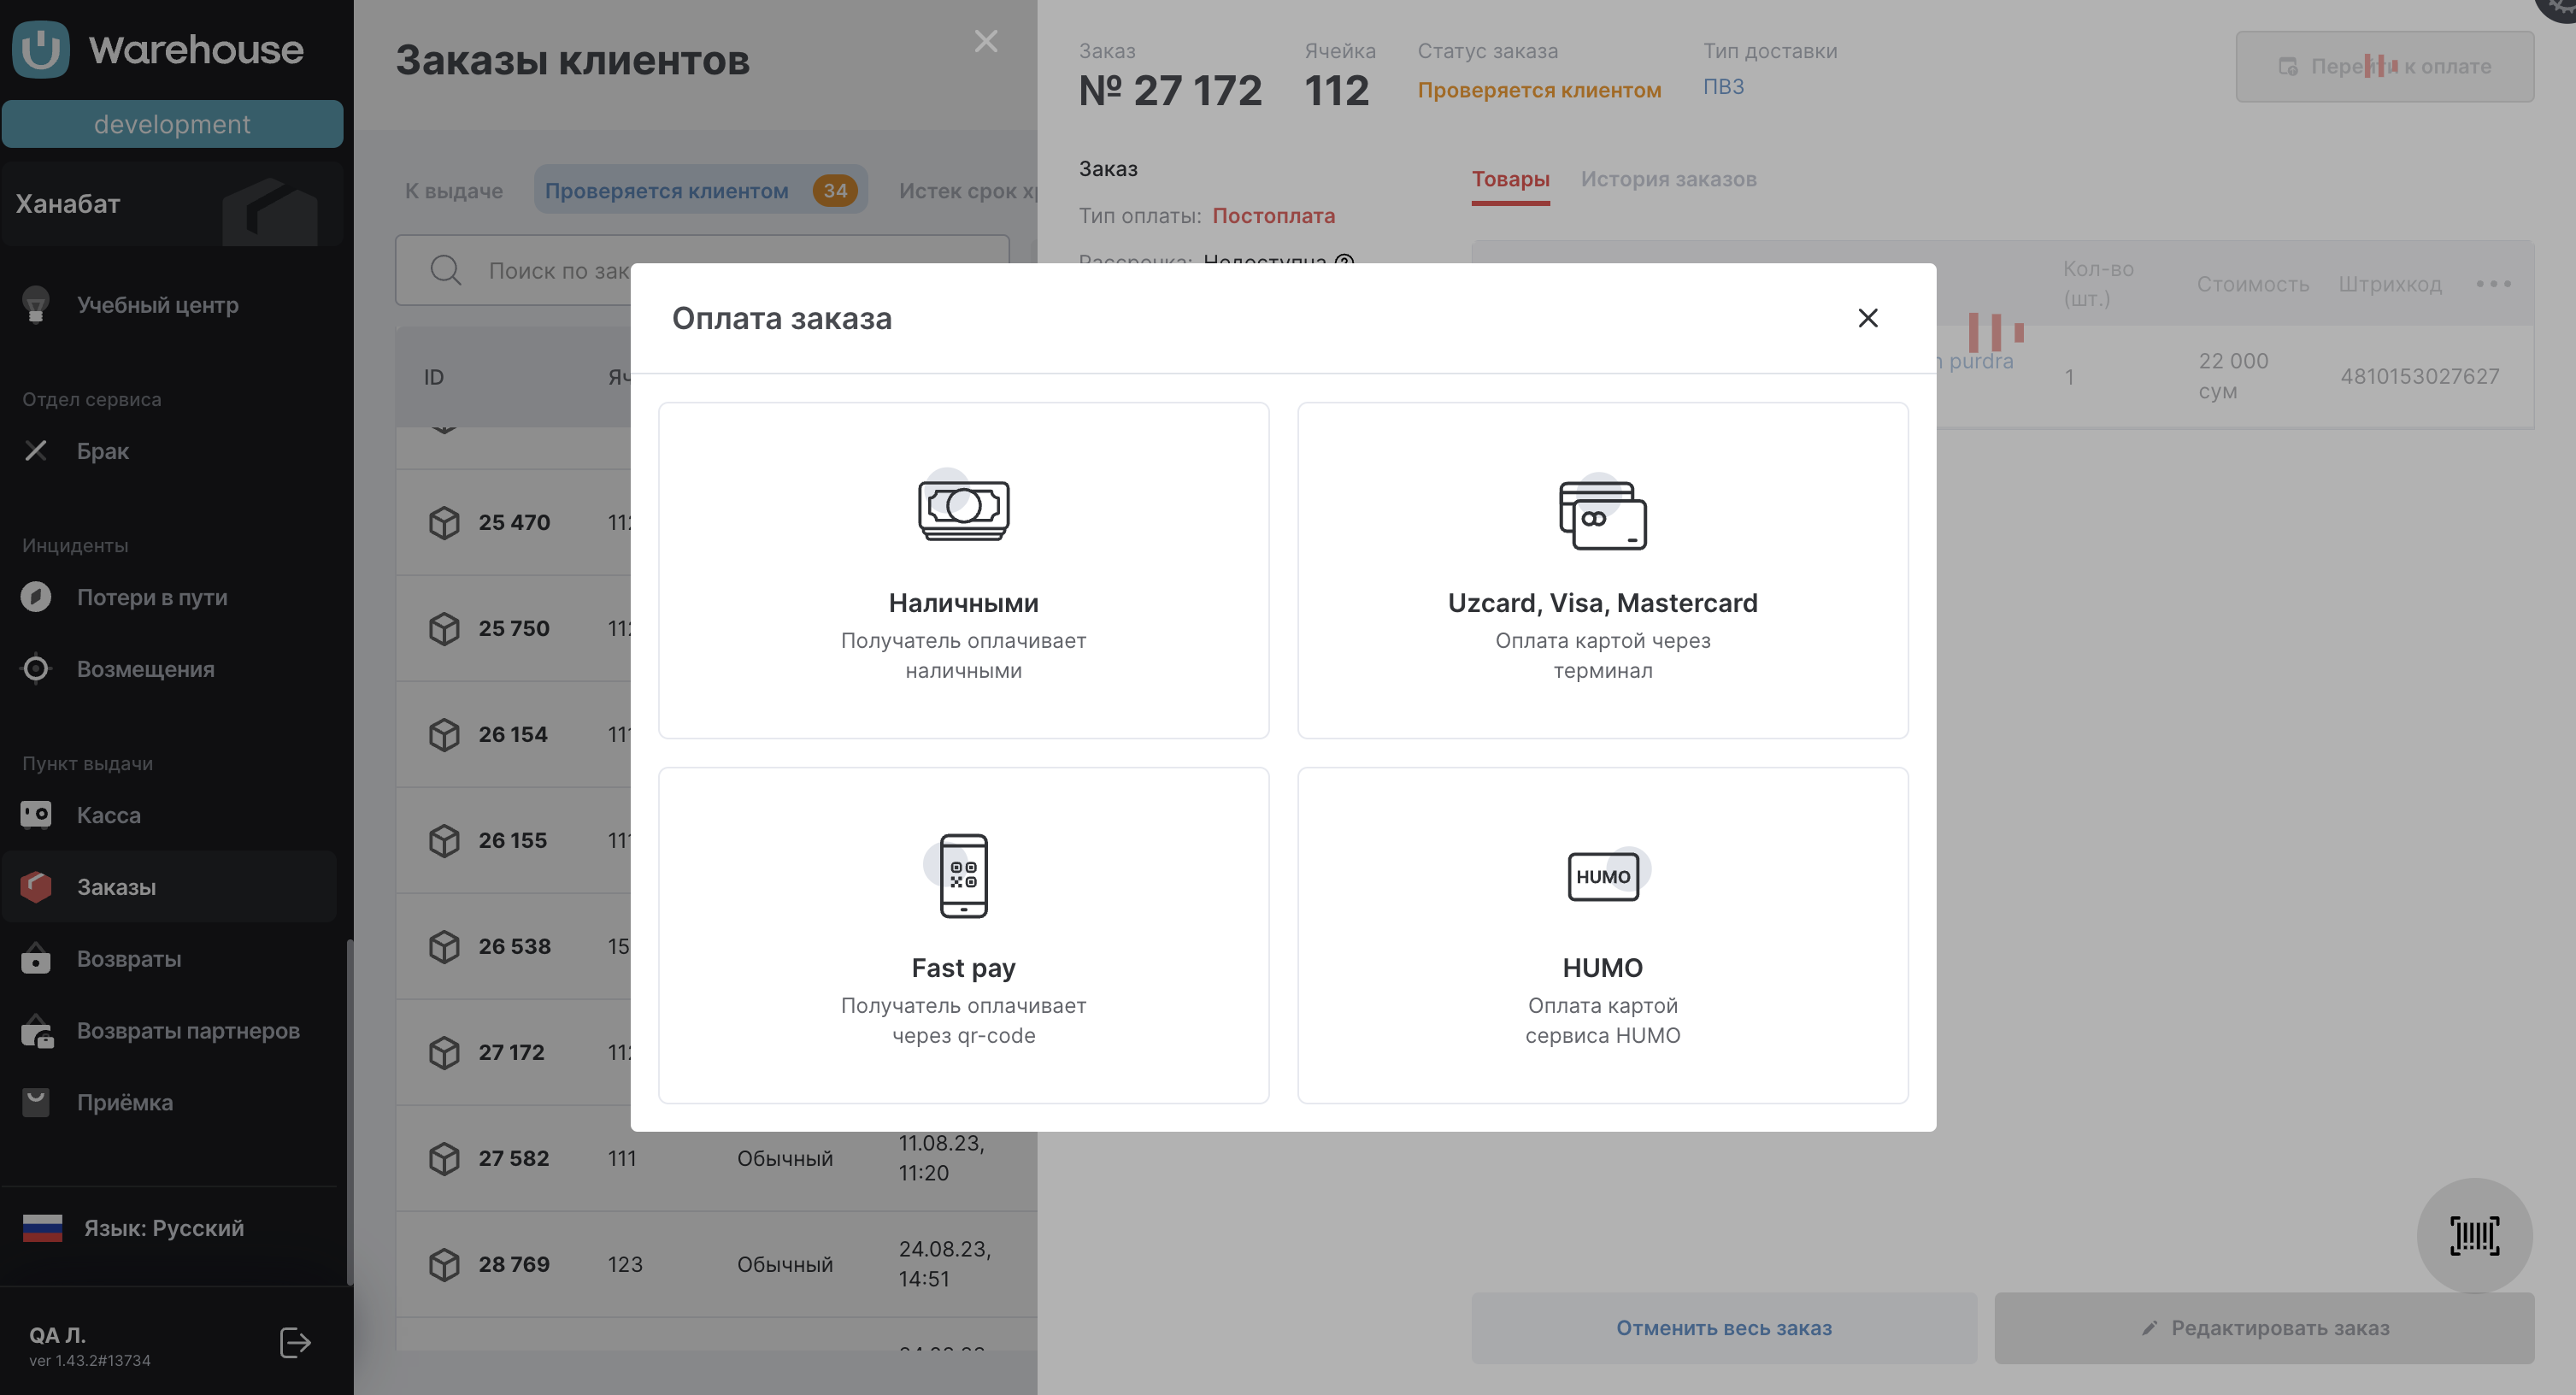Select the Проверяется клиентом tab
2576x1395 pixels.
(x=667, y=190)
